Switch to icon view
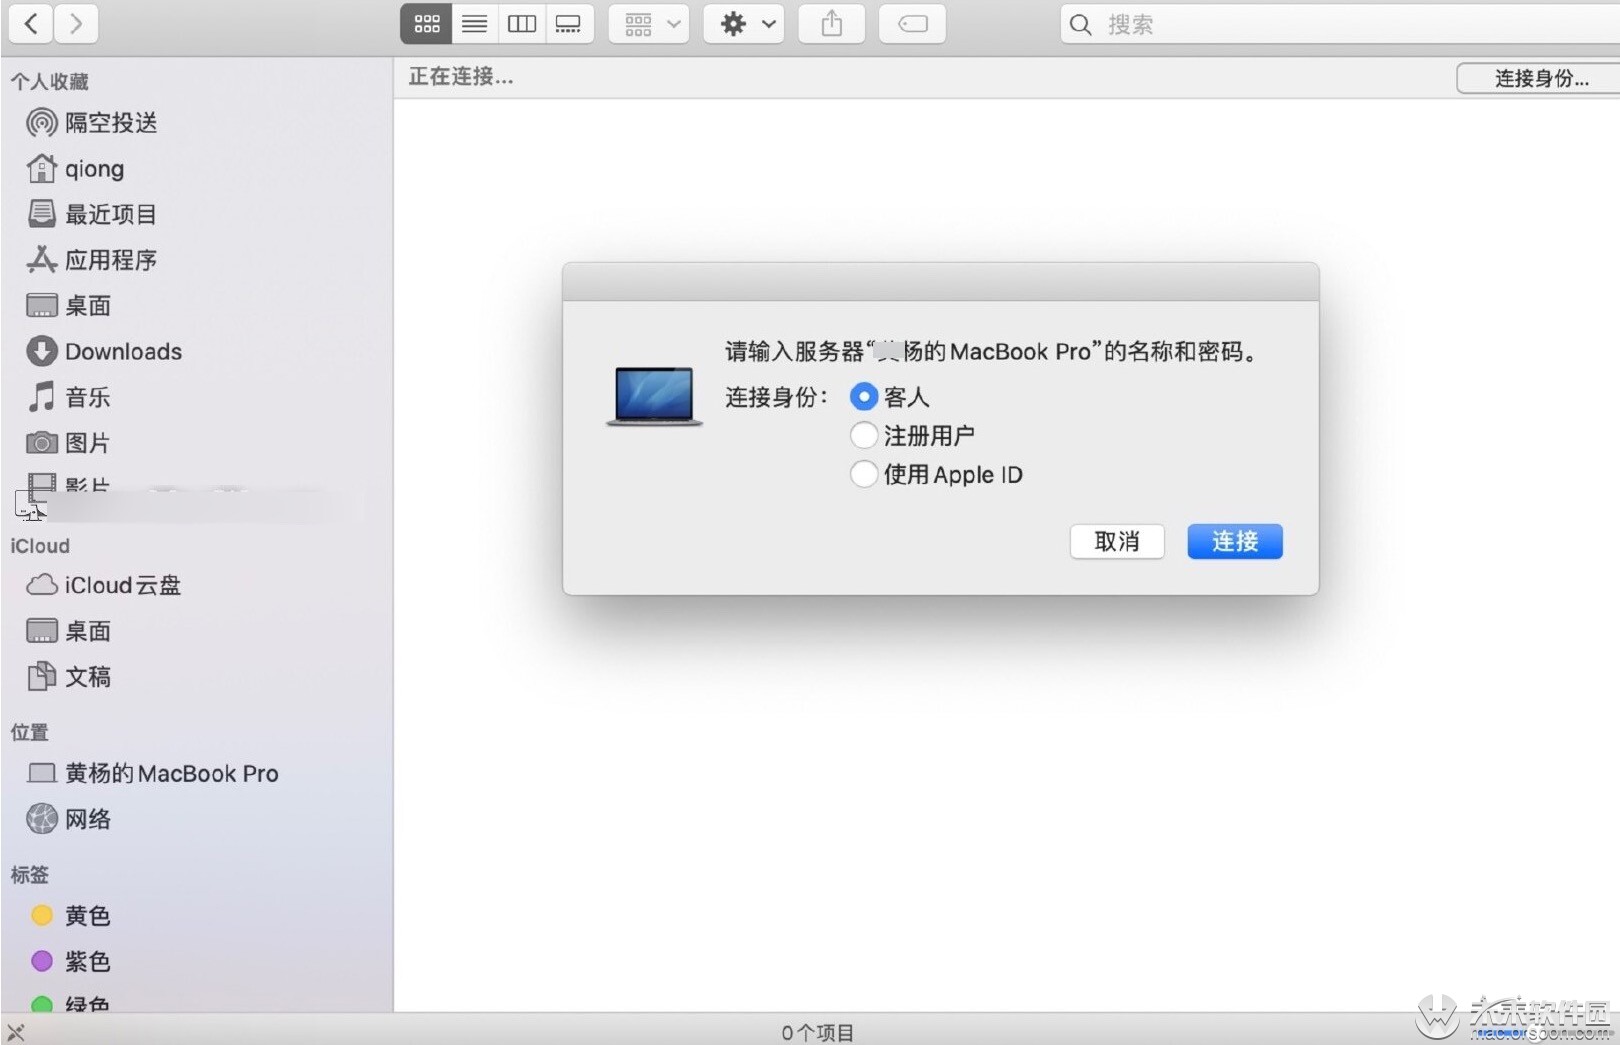 click(426, 24)
